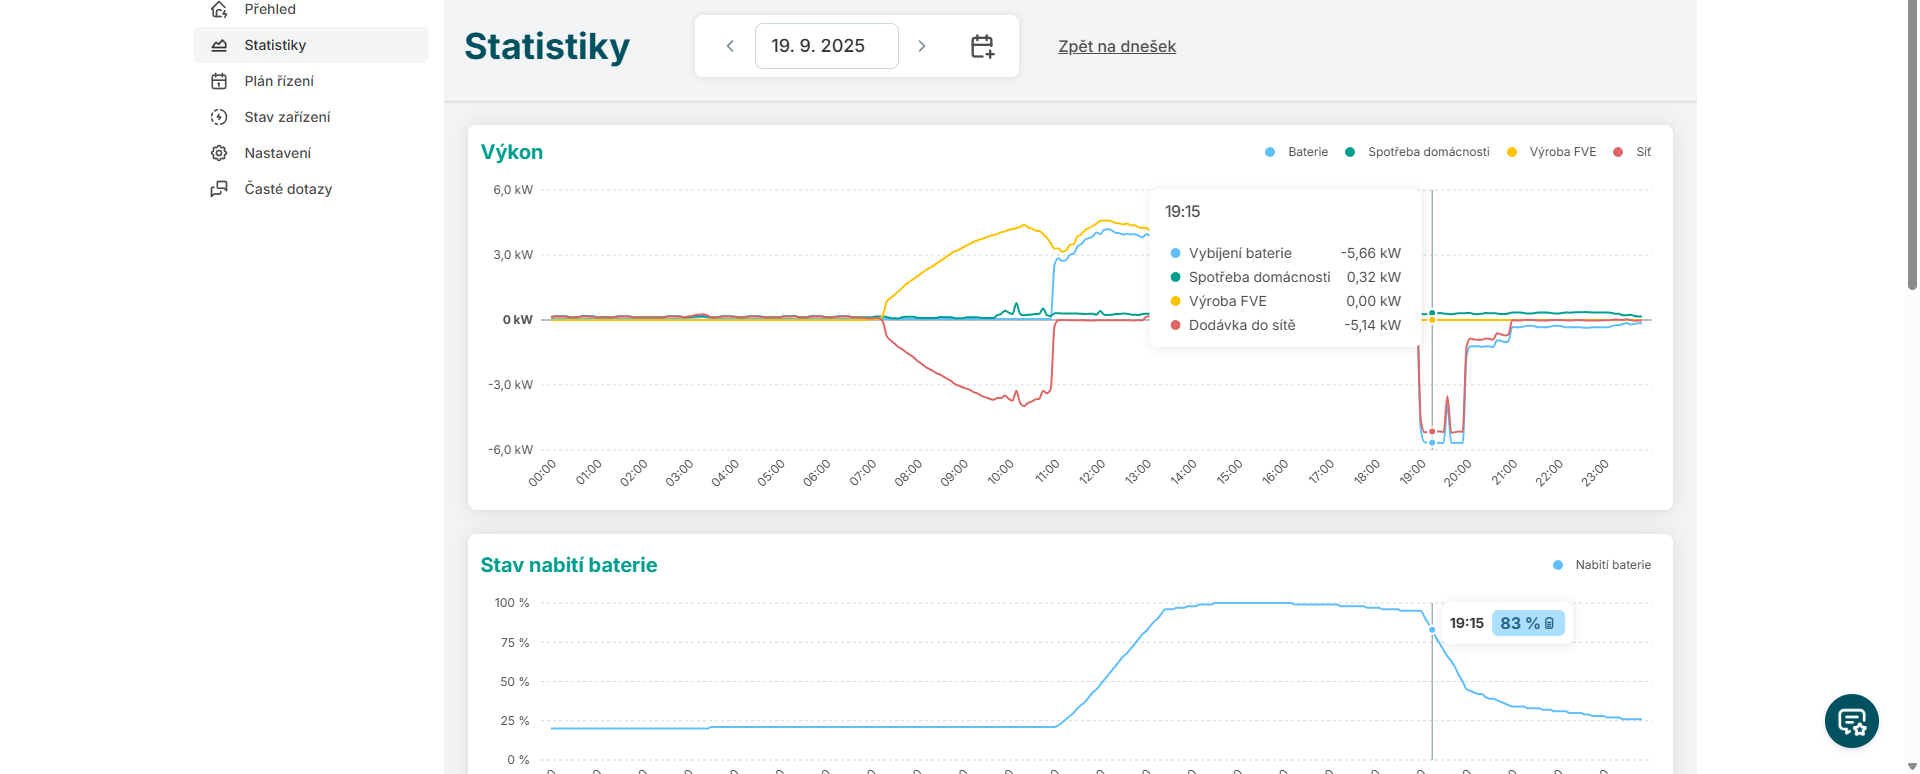This screenshot has width=1920, height=774.
Task: Open Časté dotazy page link
Action: (288, 189)
